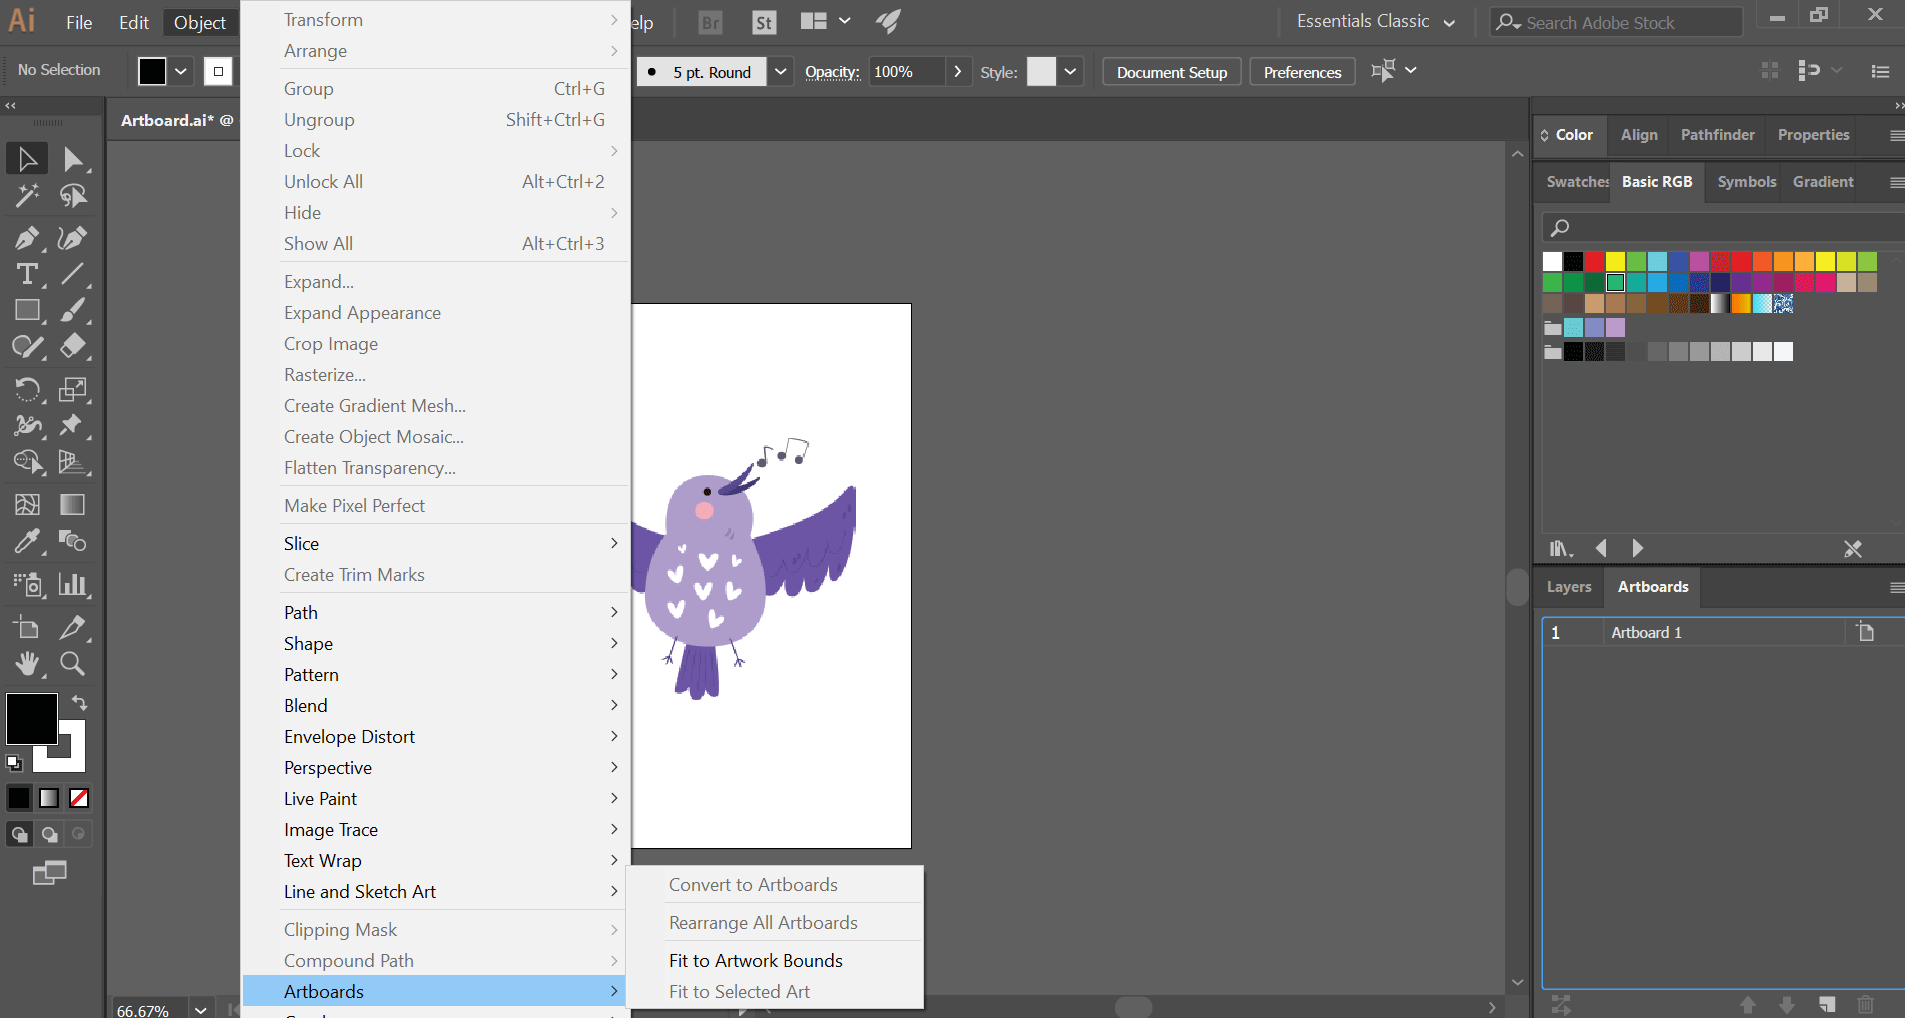Select the Type tool
Screen dimensions: 1905x1018
pyautogui.click(x=27, y=274)
